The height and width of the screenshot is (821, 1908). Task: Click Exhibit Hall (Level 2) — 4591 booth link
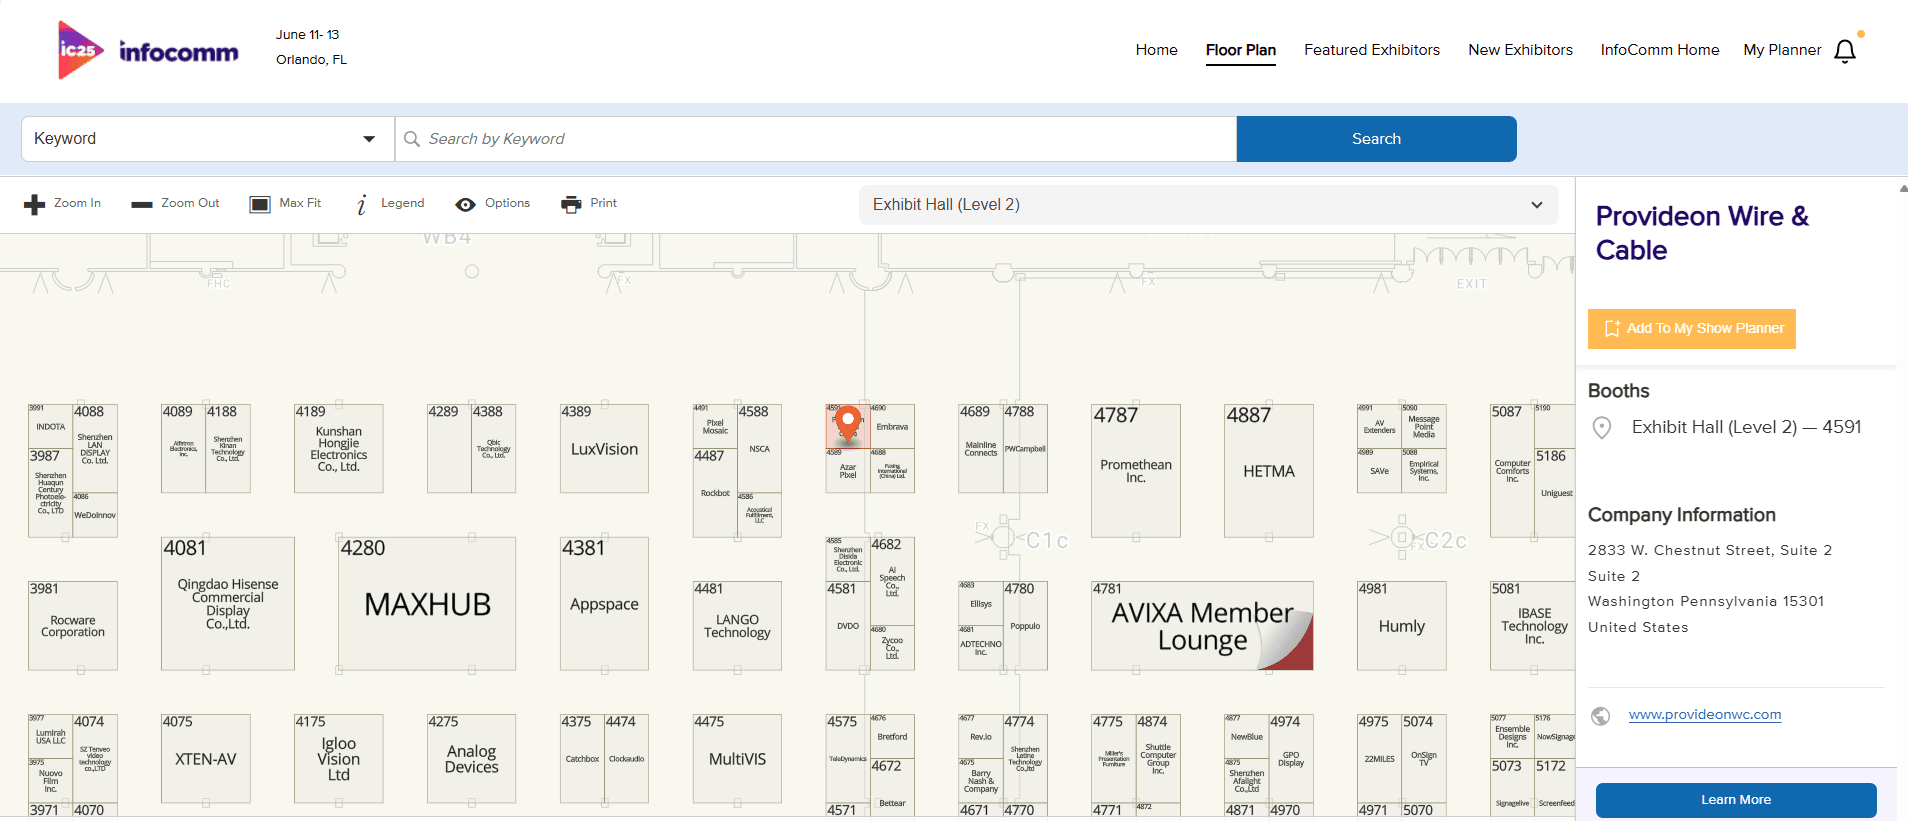[x=1746, y=428]
